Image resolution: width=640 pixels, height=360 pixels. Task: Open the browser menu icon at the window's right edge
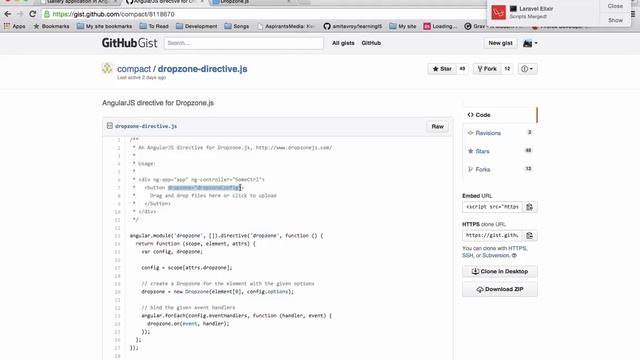click(x=633, y=14)
